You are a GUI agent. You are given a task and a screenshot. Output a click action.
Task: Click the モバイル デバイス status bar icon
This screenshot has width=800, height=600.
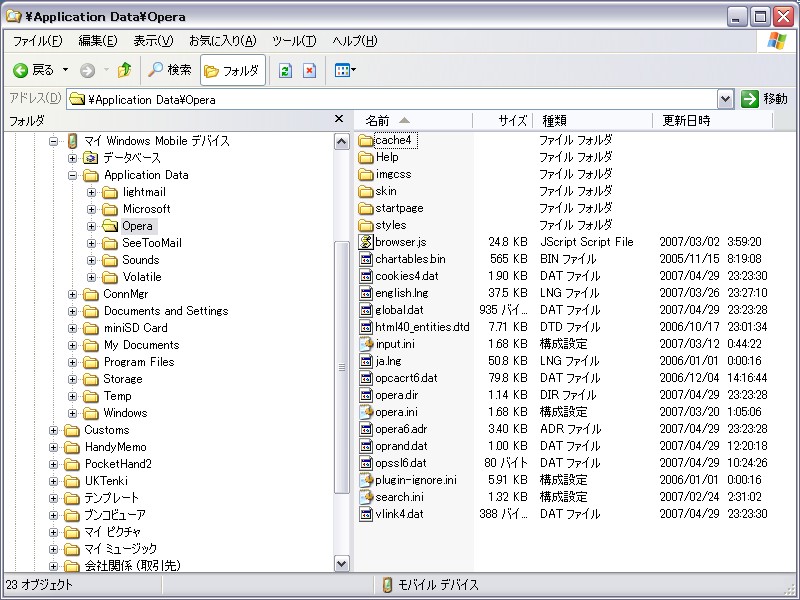click(387, 585)
